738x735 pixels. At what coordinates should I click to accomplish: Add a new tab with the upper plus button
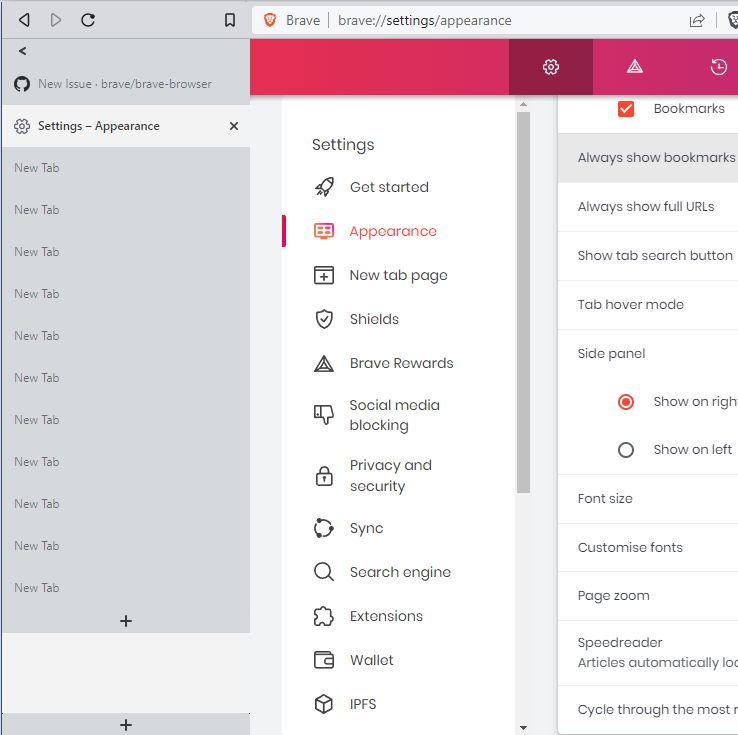tap(126, 621)
